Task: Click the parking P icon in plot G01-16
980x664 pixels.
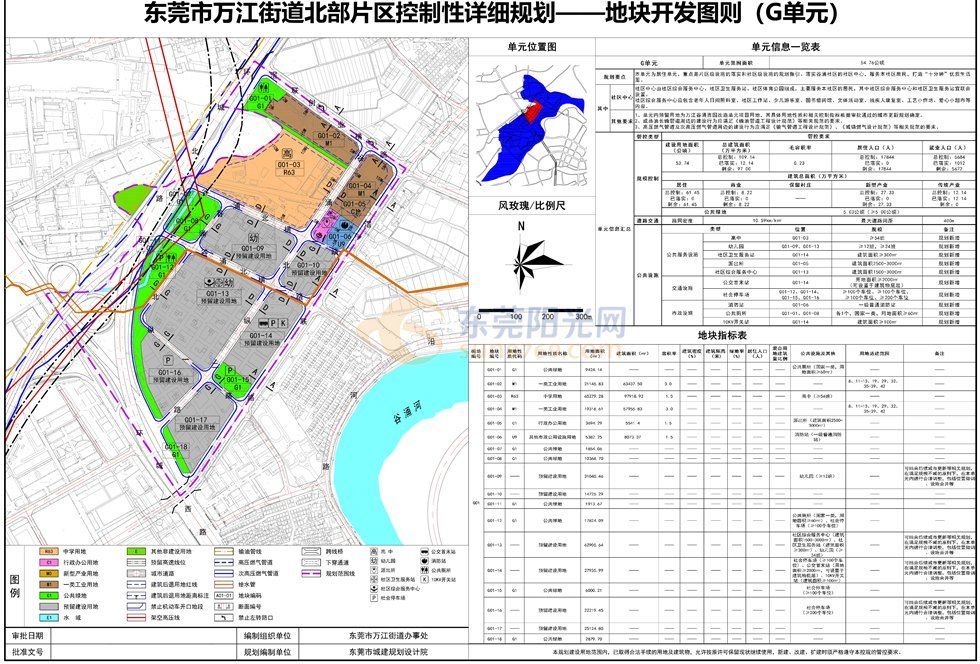Action: pos(168,360)
